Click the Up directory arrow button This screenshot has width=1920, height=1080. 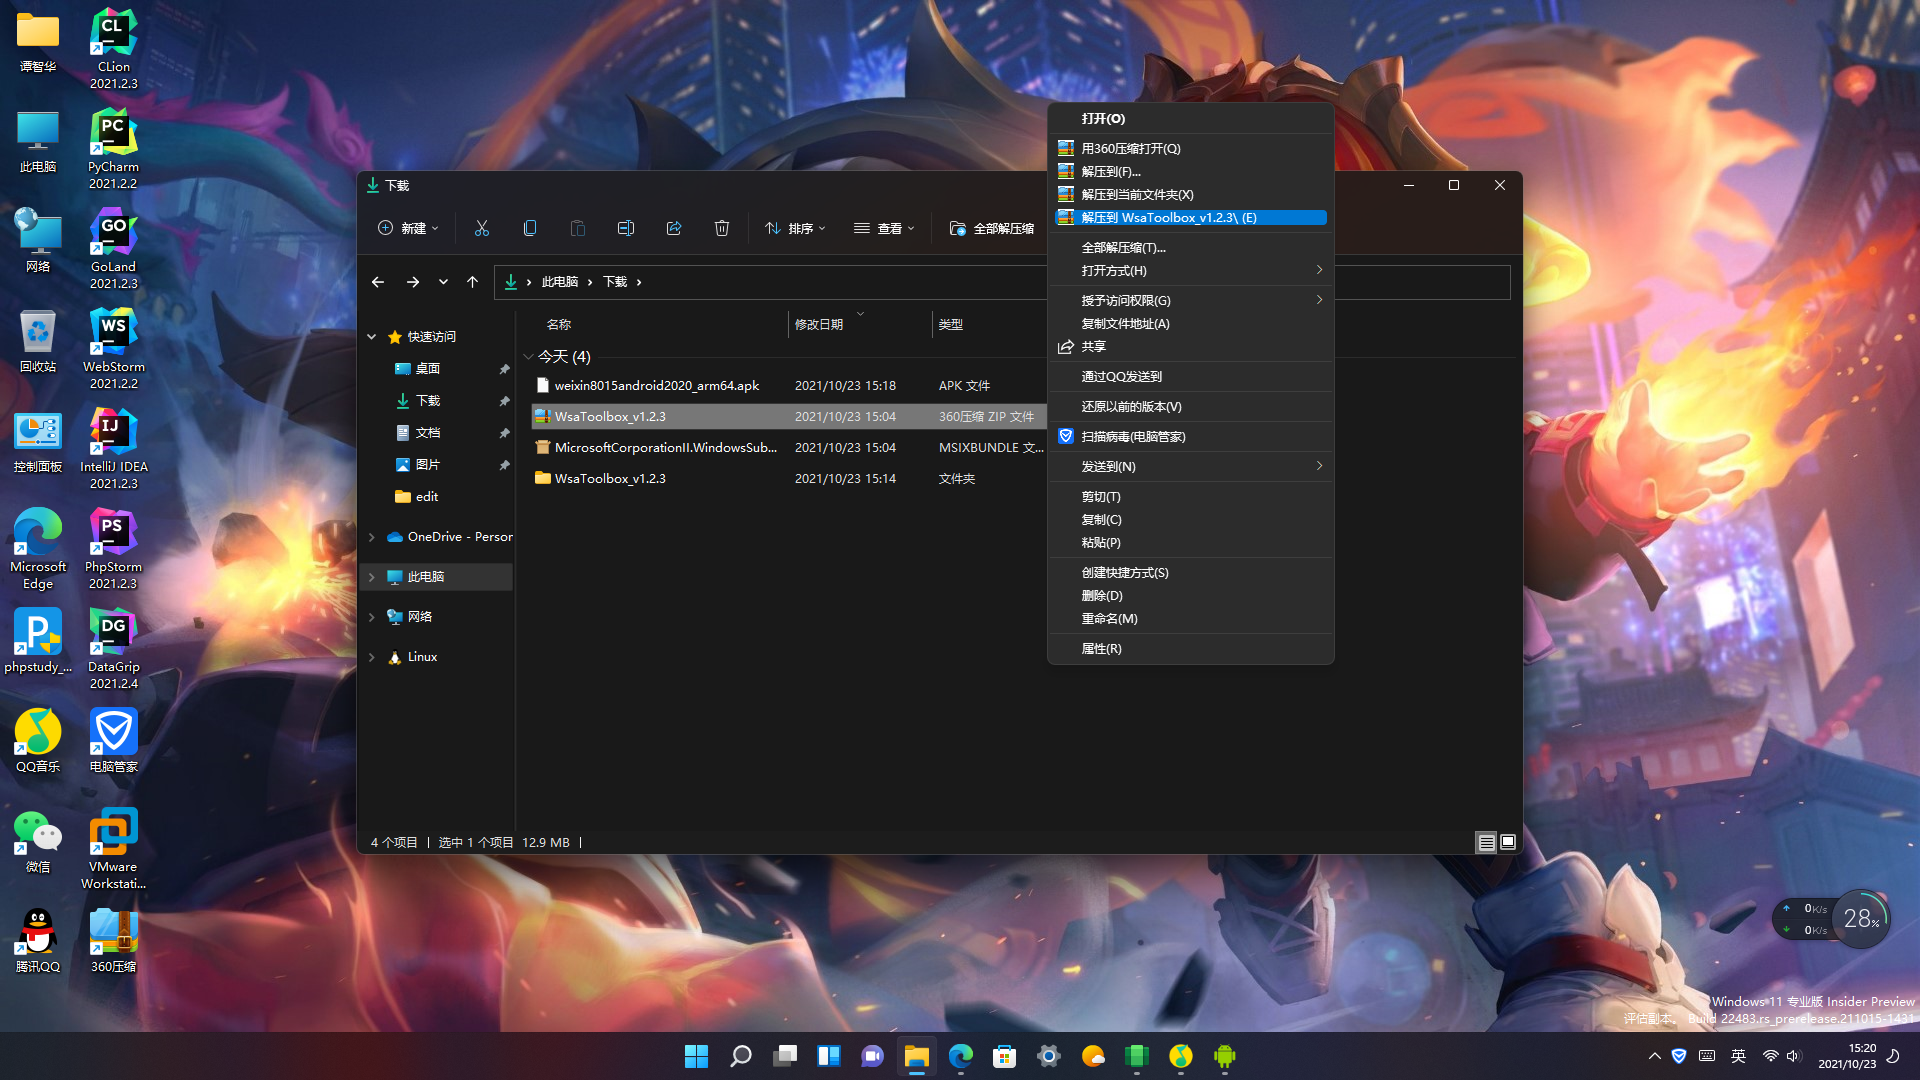(473, 282)
